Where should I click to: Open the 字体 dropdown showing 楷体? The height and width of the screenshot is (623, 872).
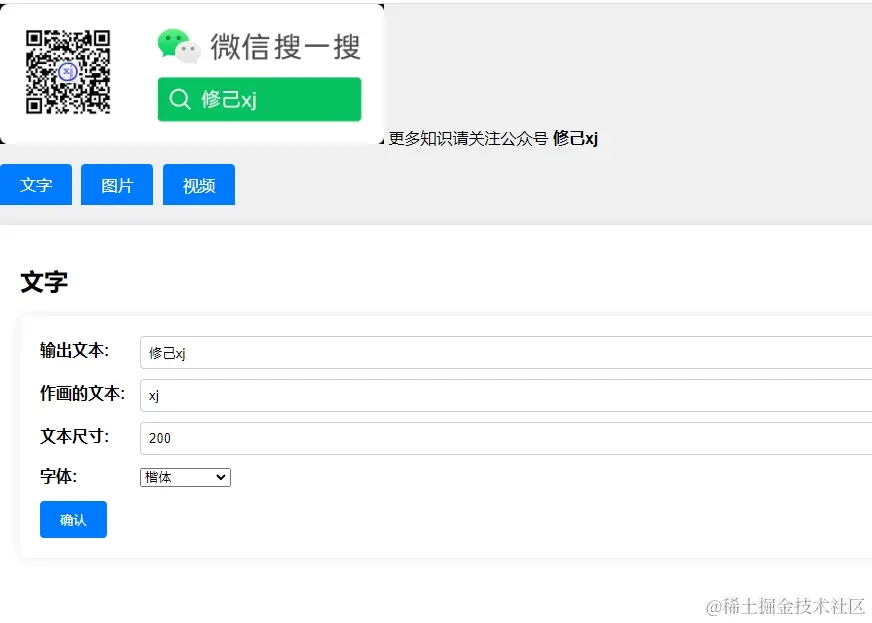pos(185,477)
